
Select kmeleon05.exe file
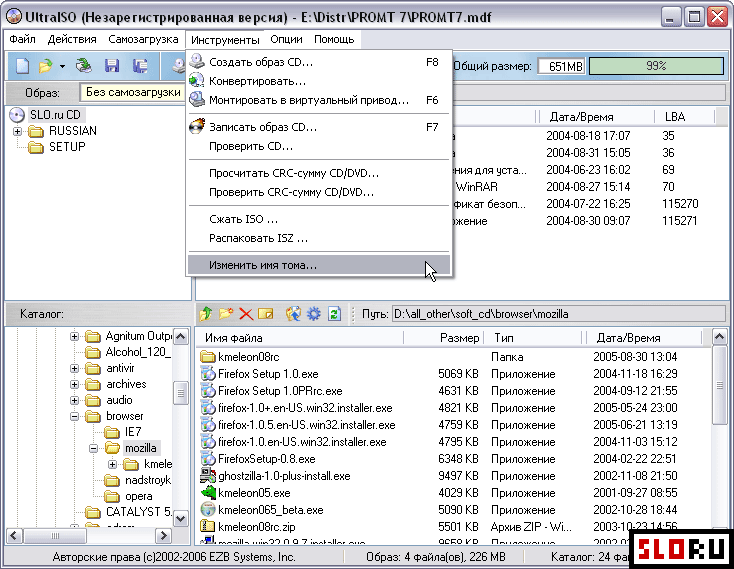coord(245,493)
